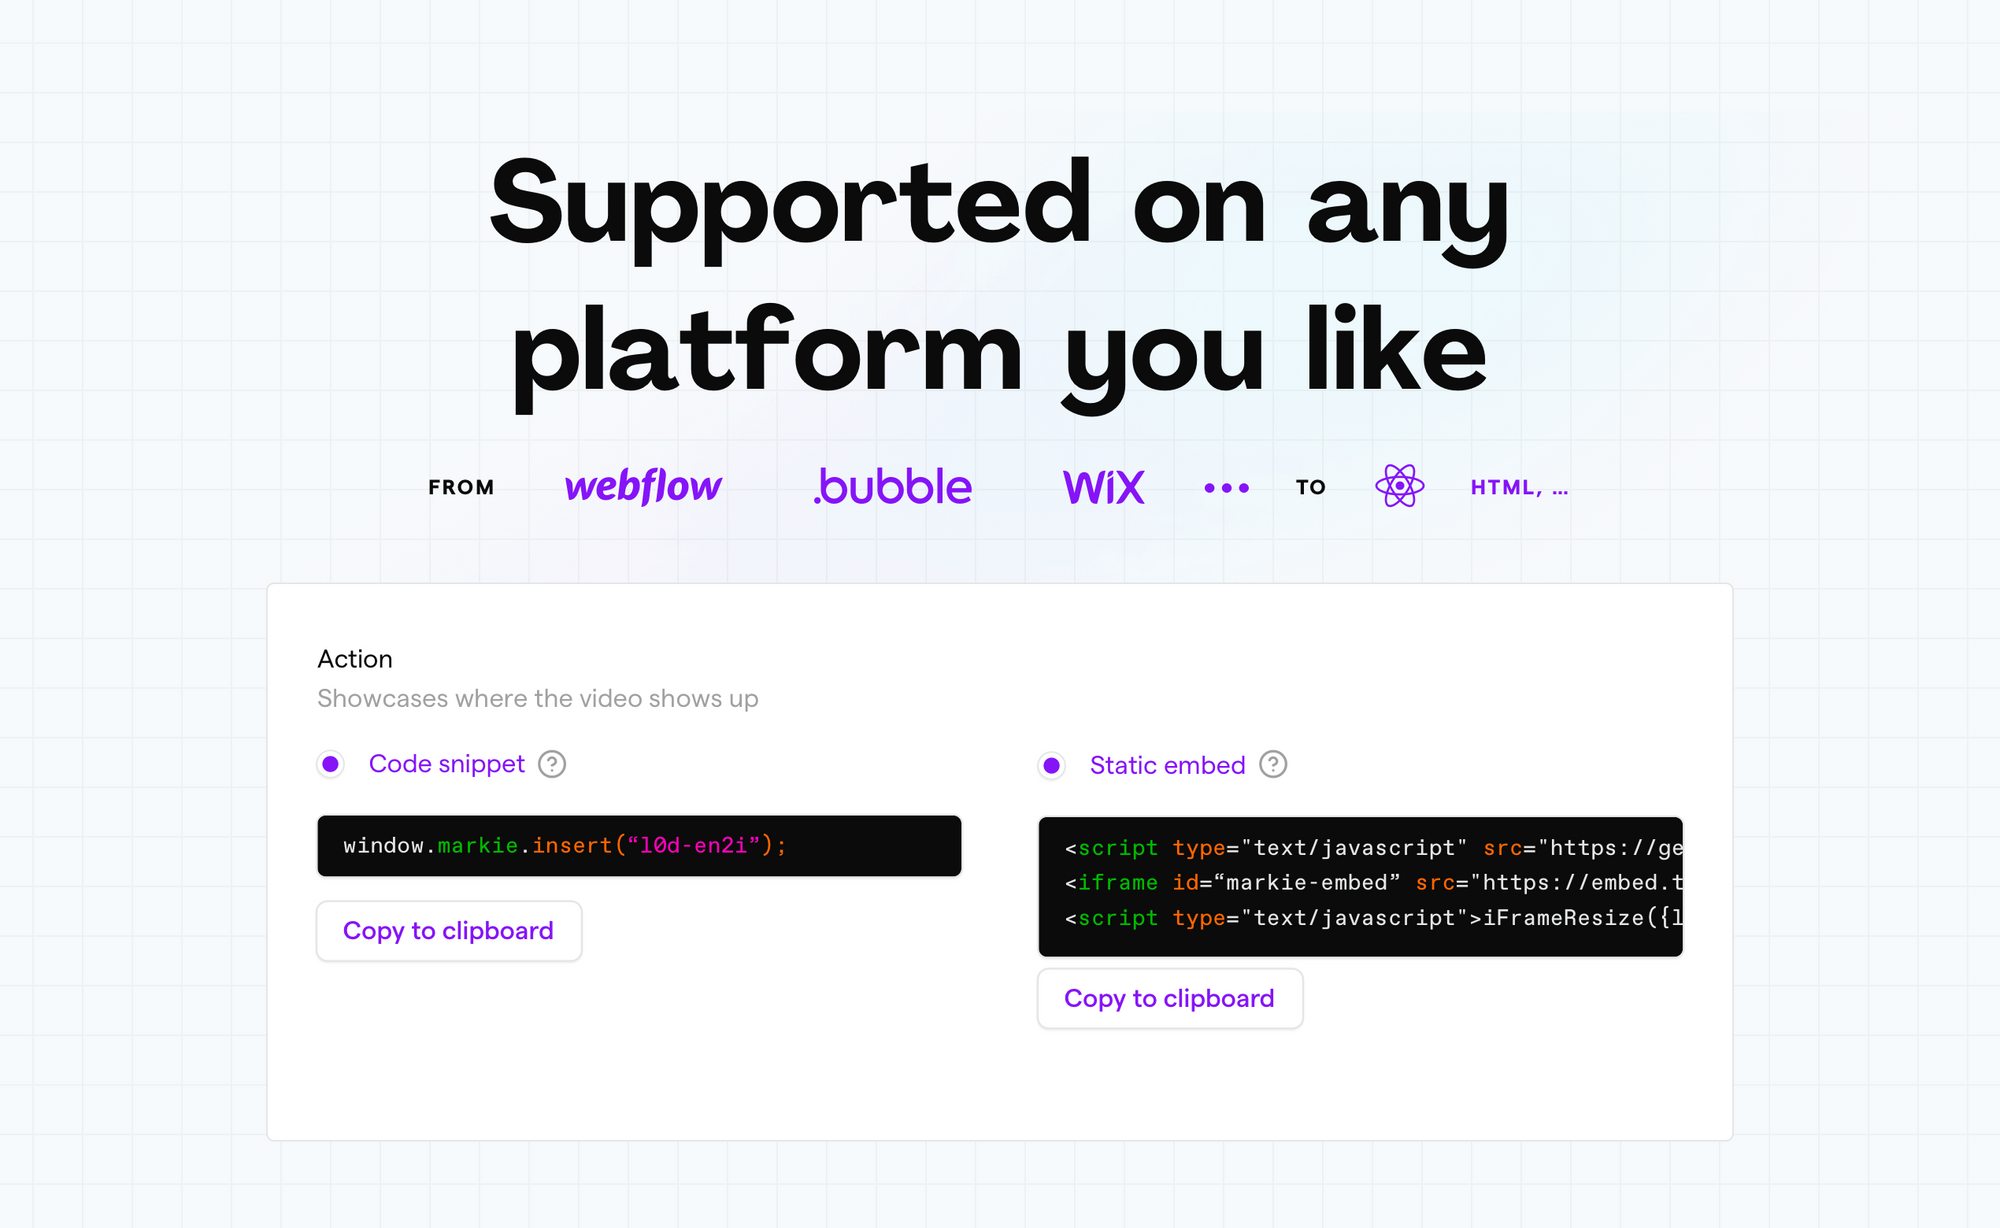Open the help icon beside Static embed

1273,765
